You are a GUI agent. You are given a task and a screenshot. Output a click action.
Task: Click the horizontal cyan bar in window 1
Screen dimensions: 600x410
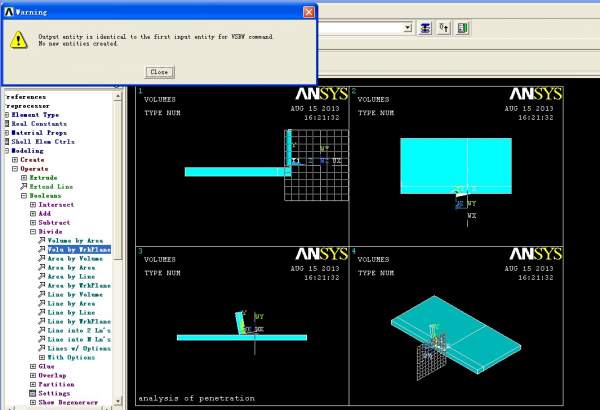[237, 172]
